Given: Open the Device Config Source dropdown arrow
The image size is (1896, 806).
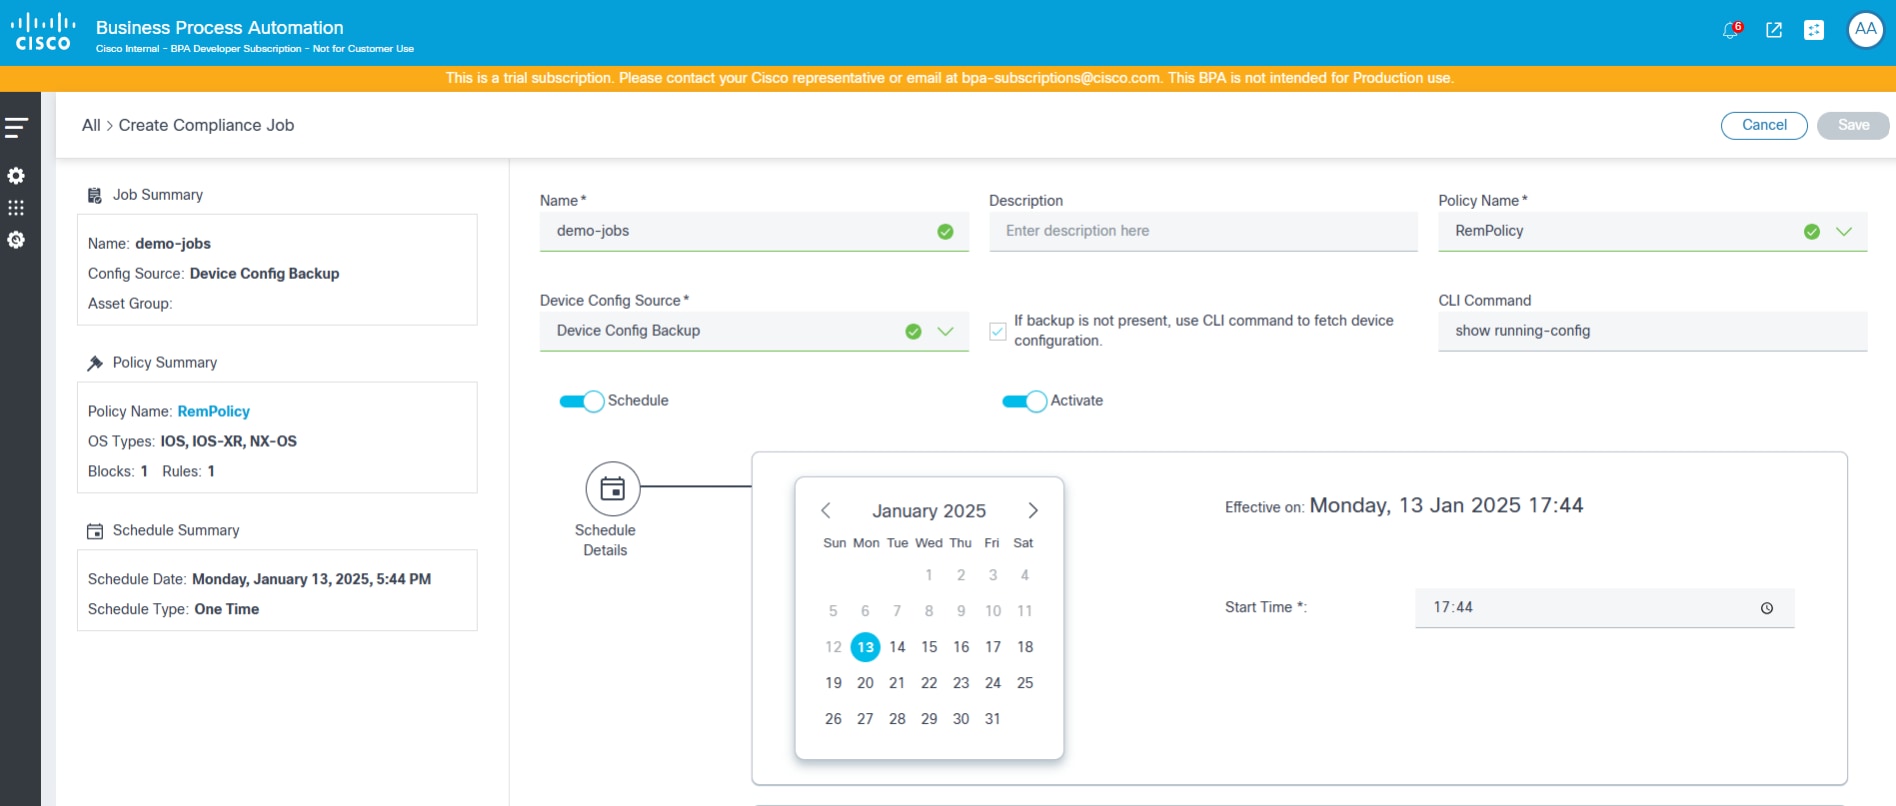Looking at the screenshot, I should click(x=945, y=332).
